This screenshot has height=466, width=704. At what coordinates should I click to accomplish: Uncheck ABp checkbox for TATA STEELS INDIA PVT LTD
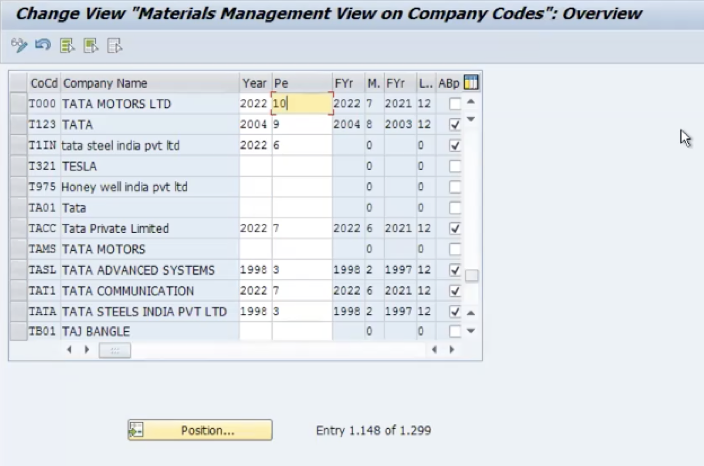455,312
